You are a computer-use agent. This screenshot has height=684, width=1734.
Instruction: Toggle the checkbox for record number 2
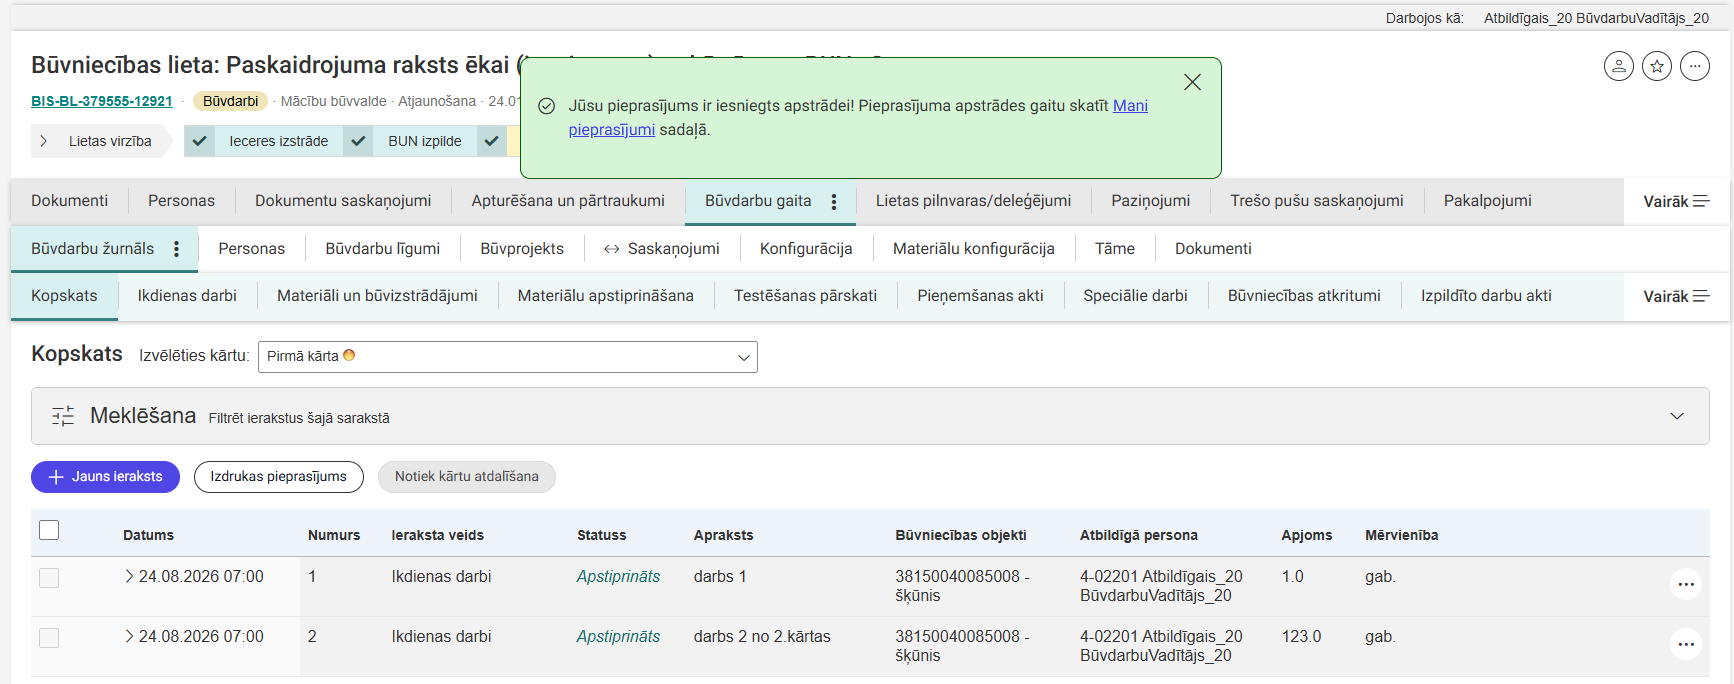pos(49,638)
